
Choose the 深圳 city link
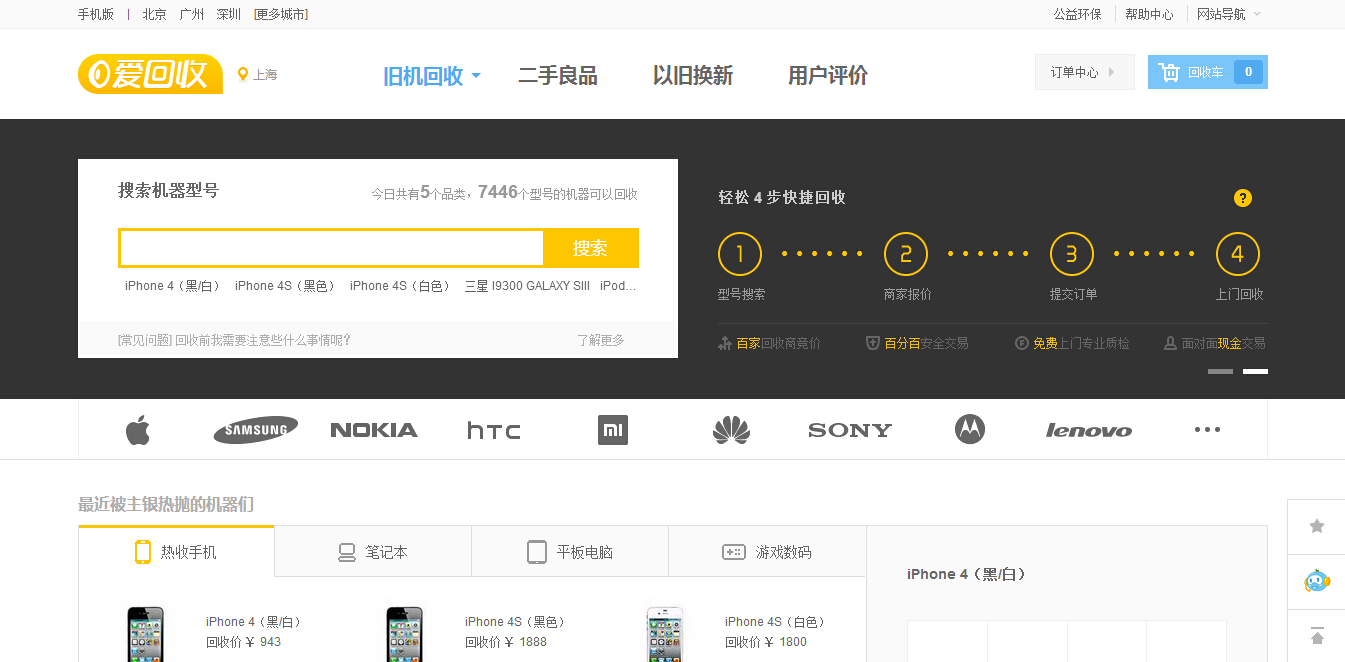click(229, 14)
